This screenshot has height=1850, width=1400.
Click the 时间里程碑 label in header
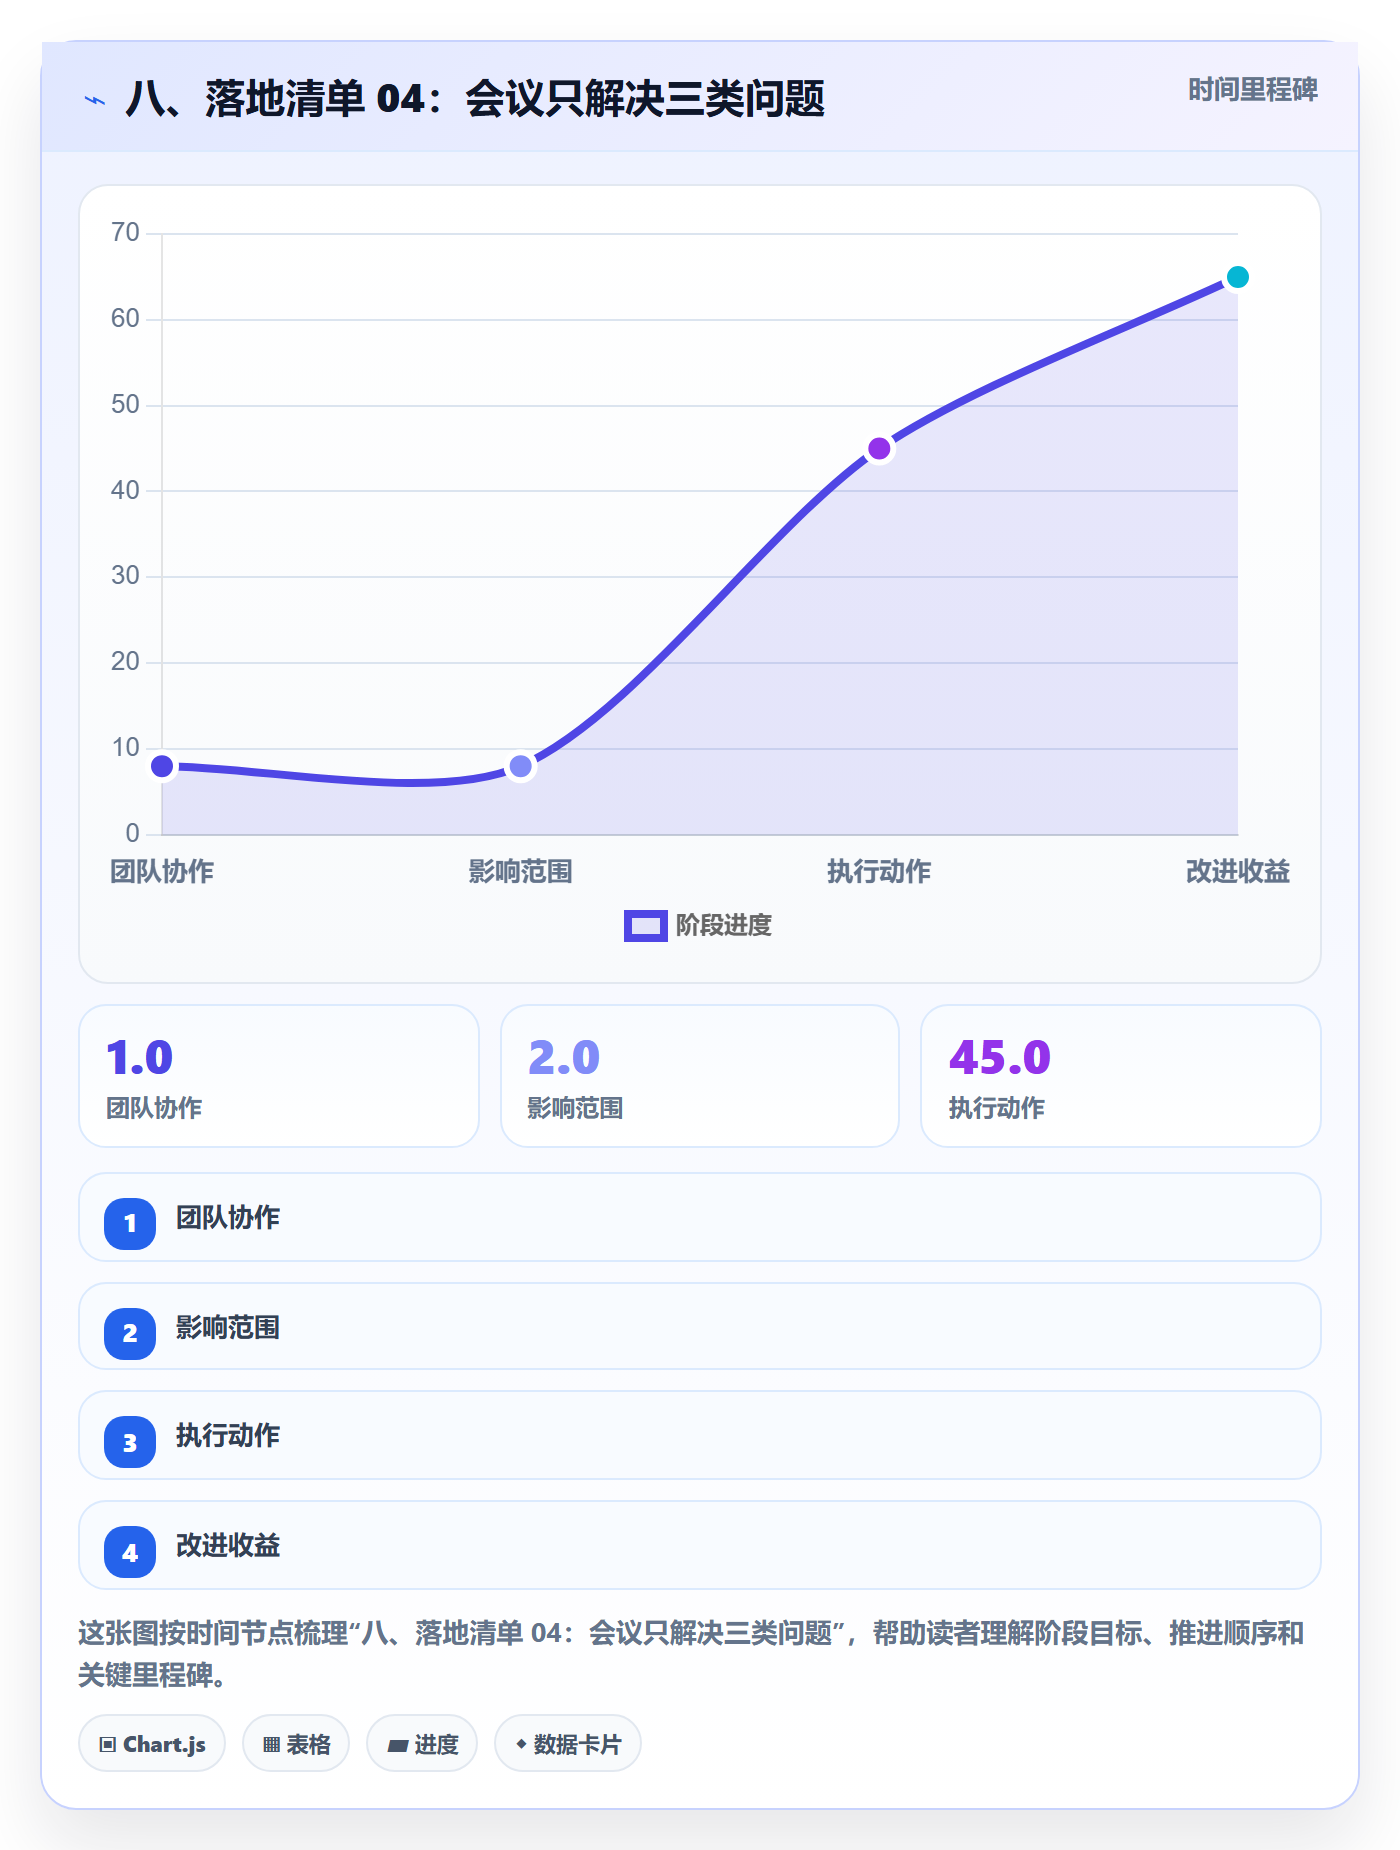click(x=1253, y=90)
